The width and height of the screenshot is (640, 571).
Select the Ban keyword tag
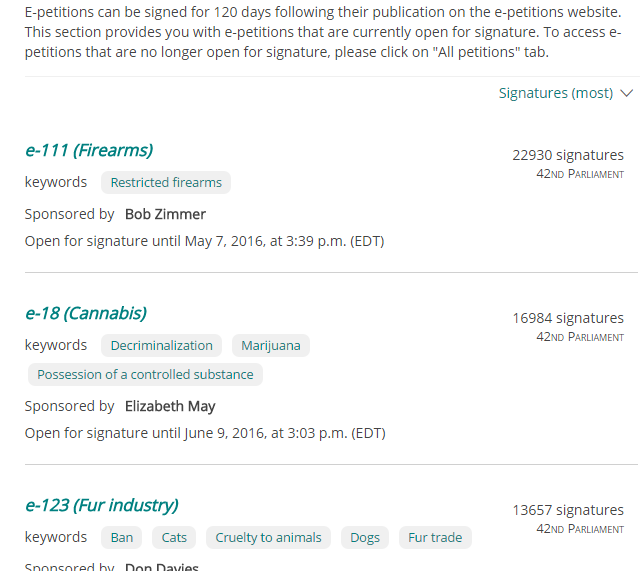[x=122, y=538]
